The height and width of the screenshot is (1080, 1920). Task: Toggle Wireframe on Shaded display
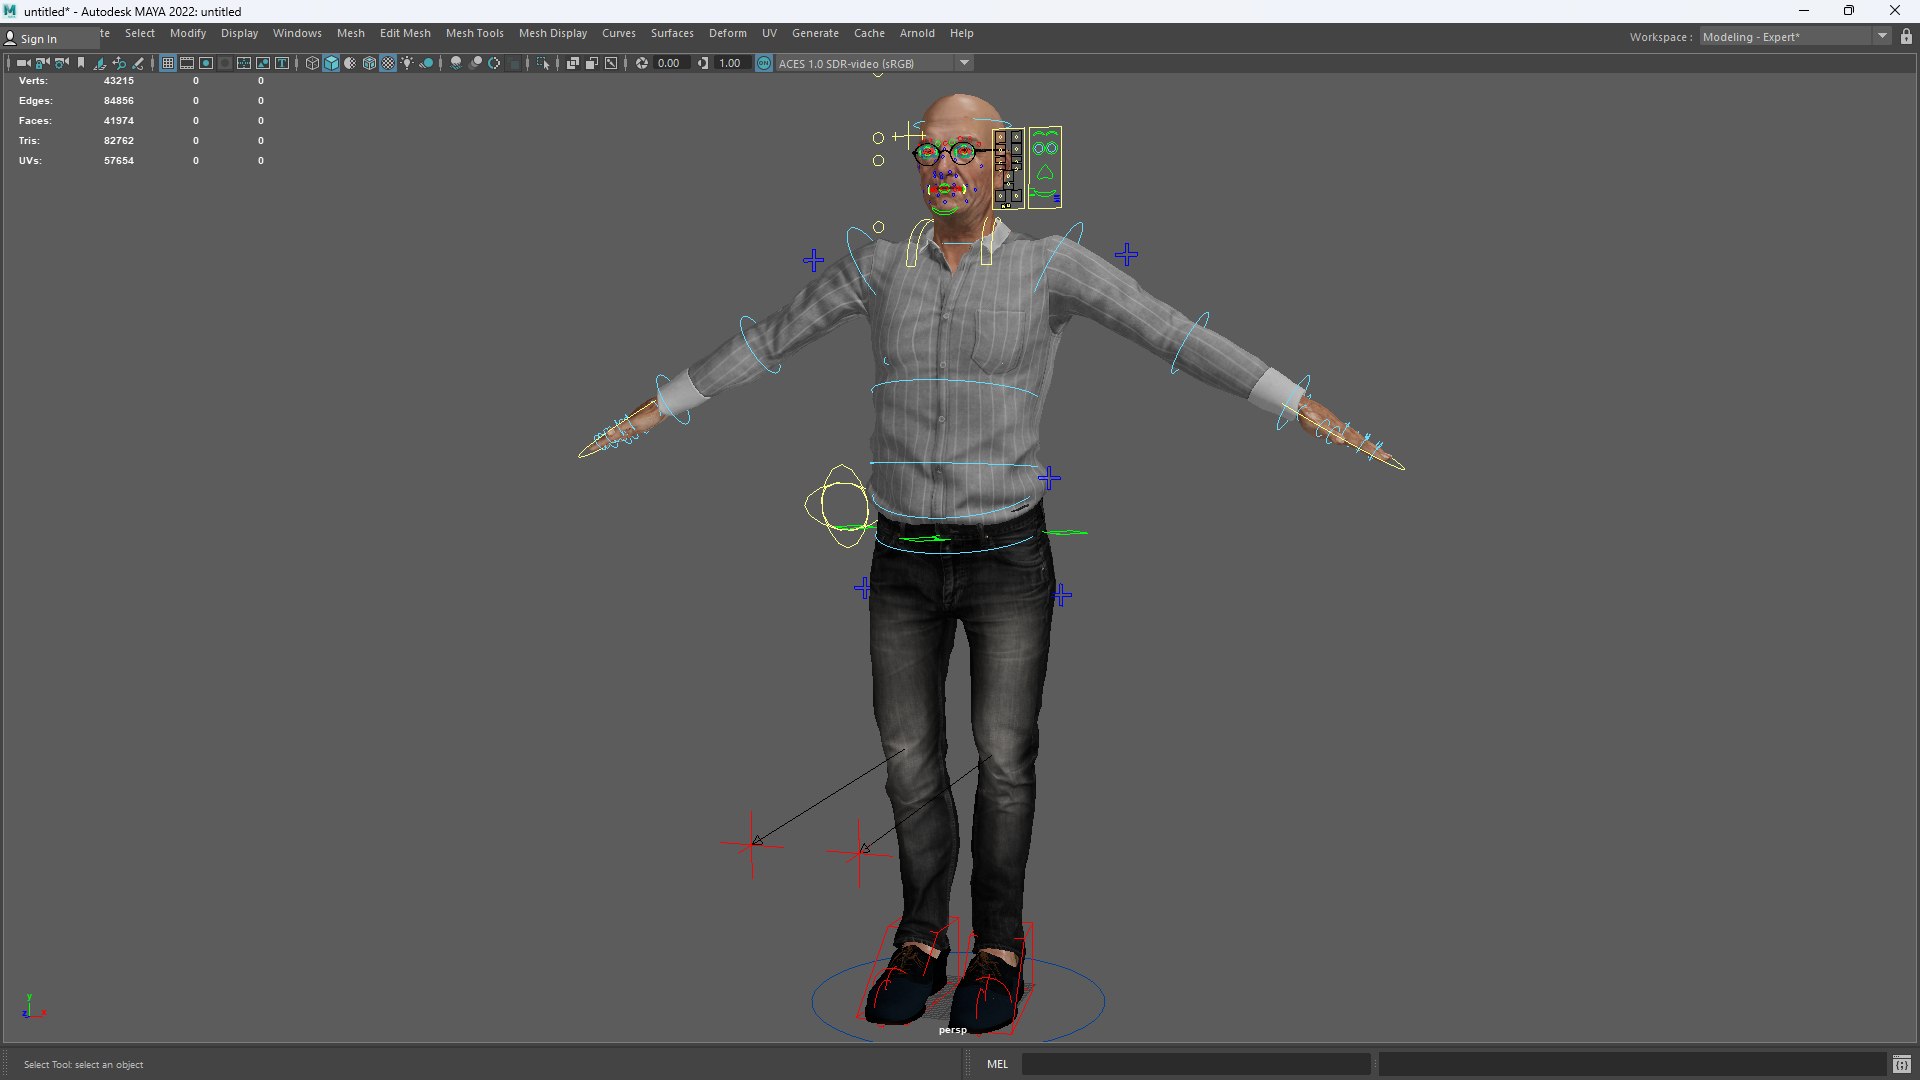(369, 63)
